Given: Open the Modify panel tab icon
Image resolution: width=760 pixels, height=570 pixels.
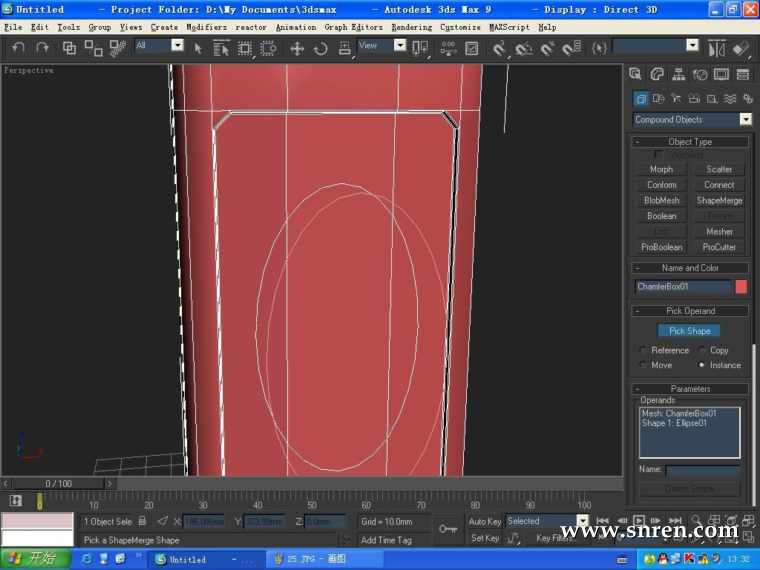Looking at the screenshot, I should (x=657, y=74).
